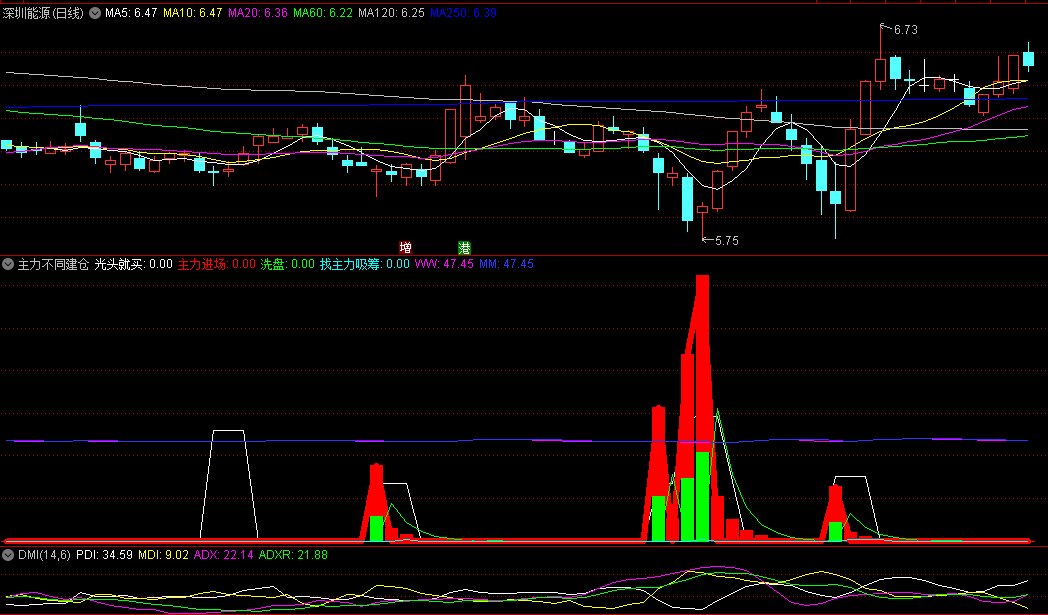Click the red 增 event marker

(405, 248)
